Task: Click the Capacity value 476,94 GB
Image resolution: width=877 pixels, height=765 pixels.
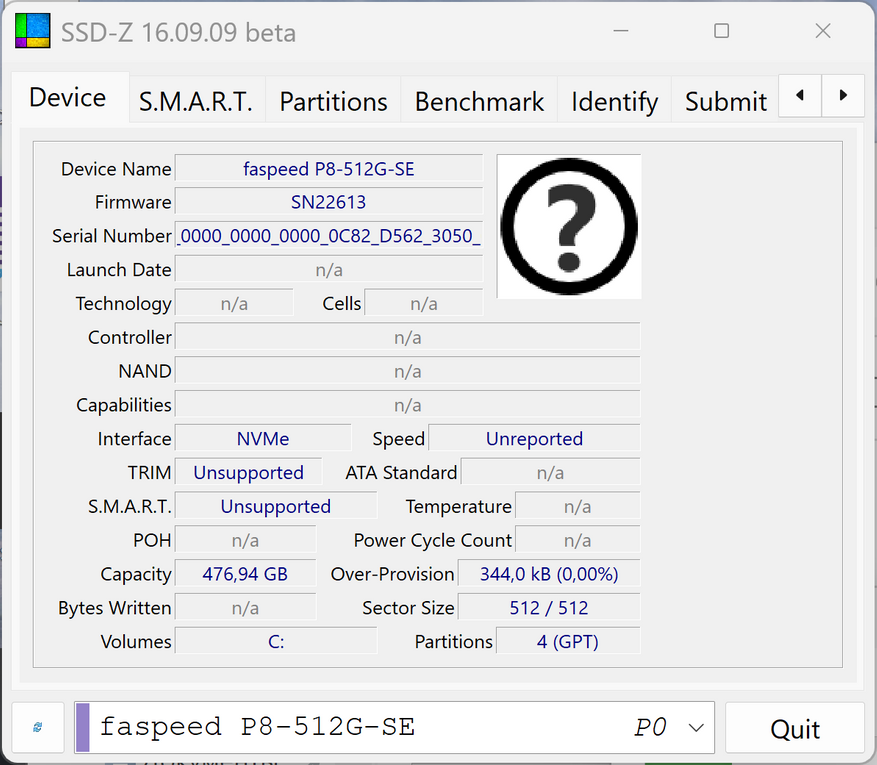Action: (x=245, y=574)
